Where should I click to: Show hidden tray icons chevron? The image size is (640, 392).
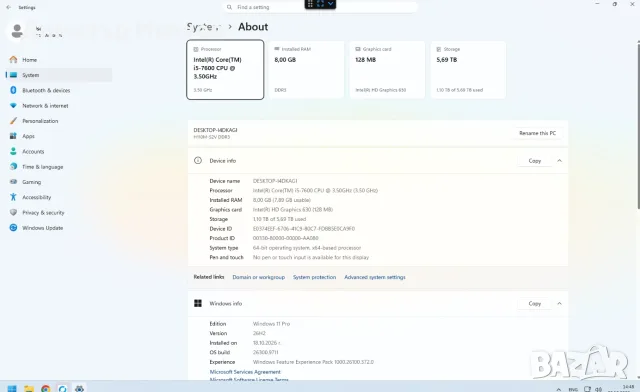559,389
